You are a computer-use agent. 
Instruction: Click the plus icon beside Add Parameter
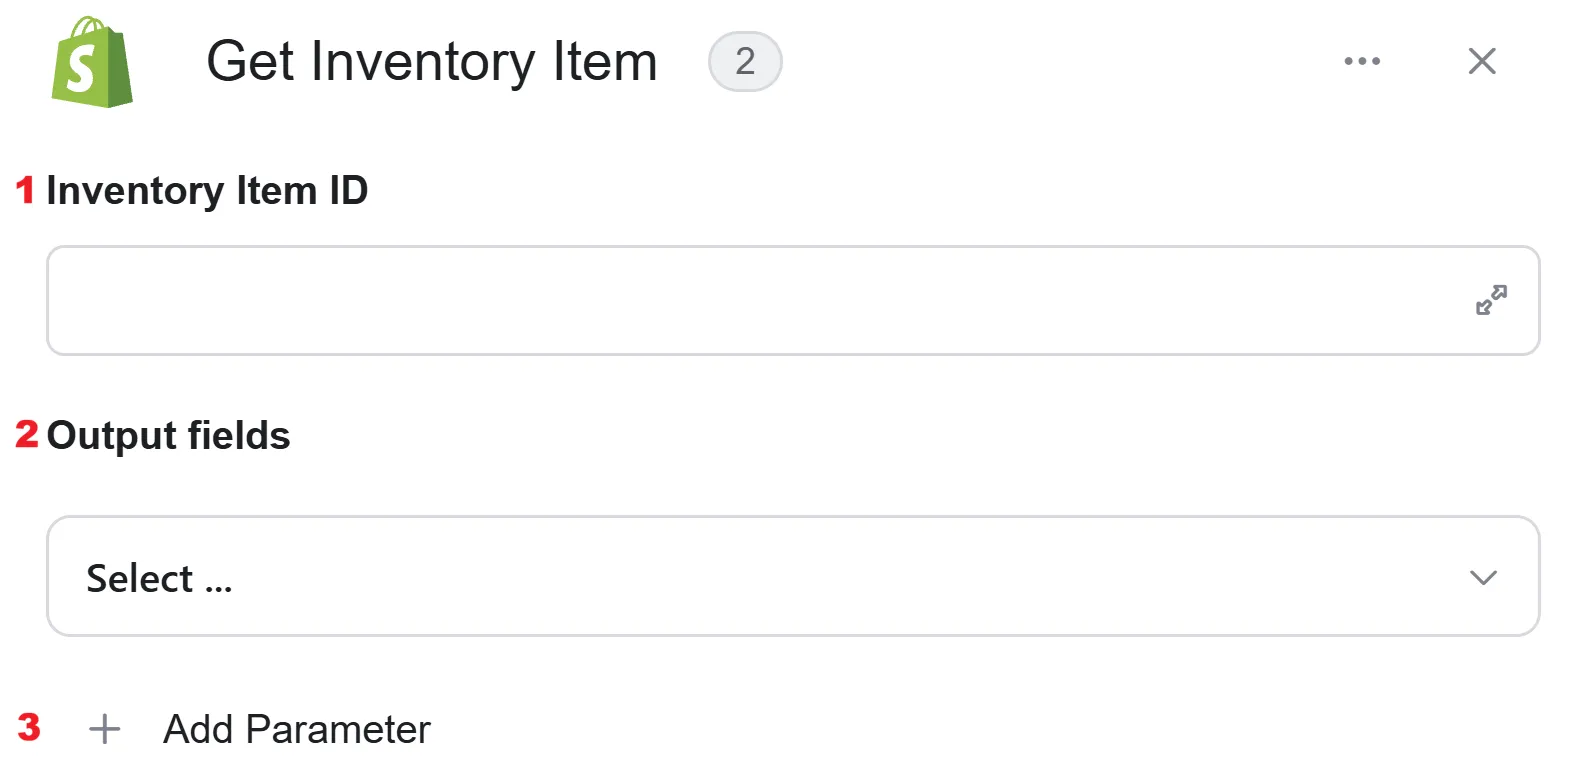pyautogui.click(x=105, y=729)
